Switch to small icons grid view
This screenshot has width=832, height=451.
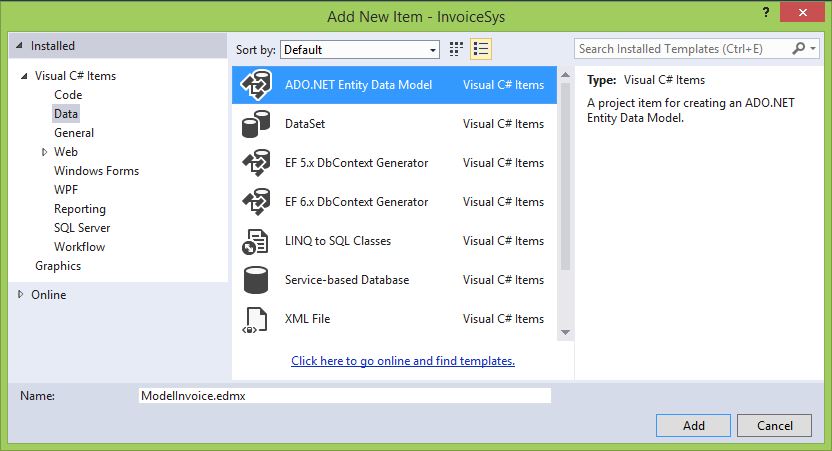[x=456, y=49]
